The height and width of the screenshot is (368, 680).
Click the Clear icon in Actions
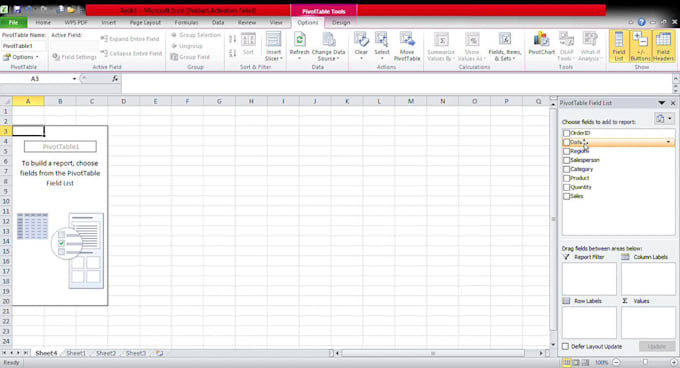(x=361, y=39)
